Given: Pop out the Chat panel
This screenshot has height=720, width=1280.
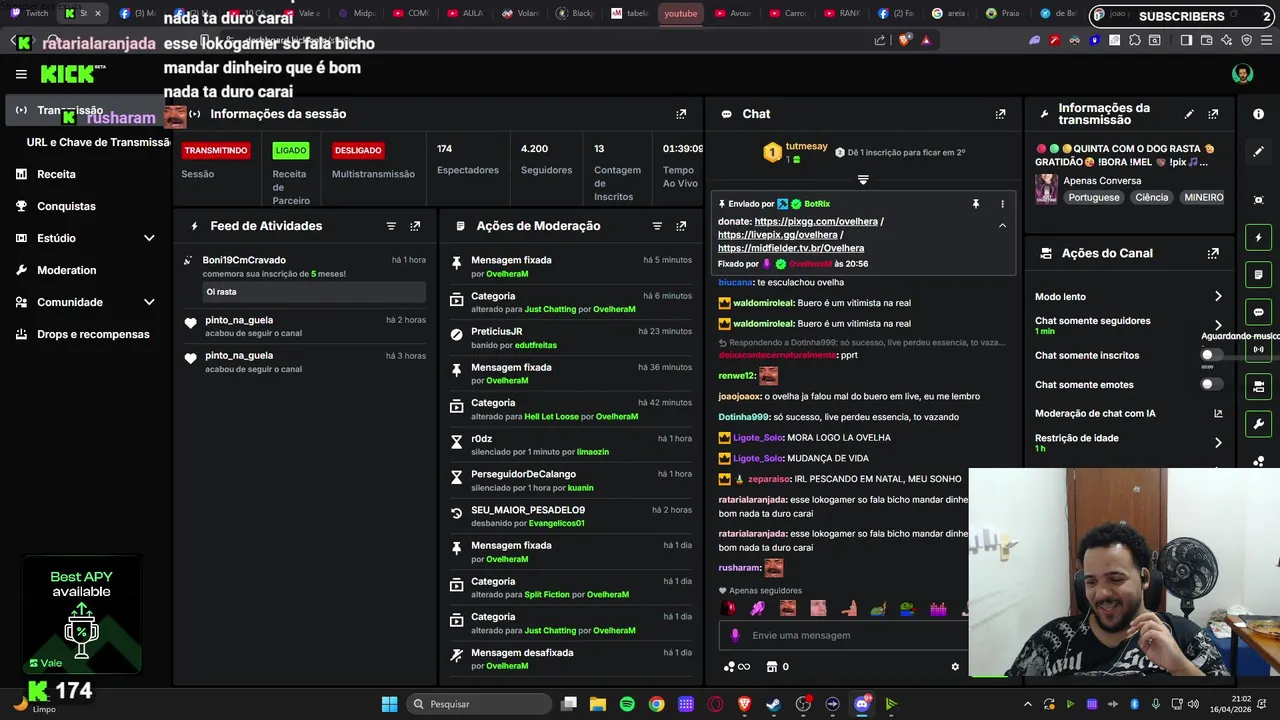Looking at the screenshot, I should tap(1000, 114).
